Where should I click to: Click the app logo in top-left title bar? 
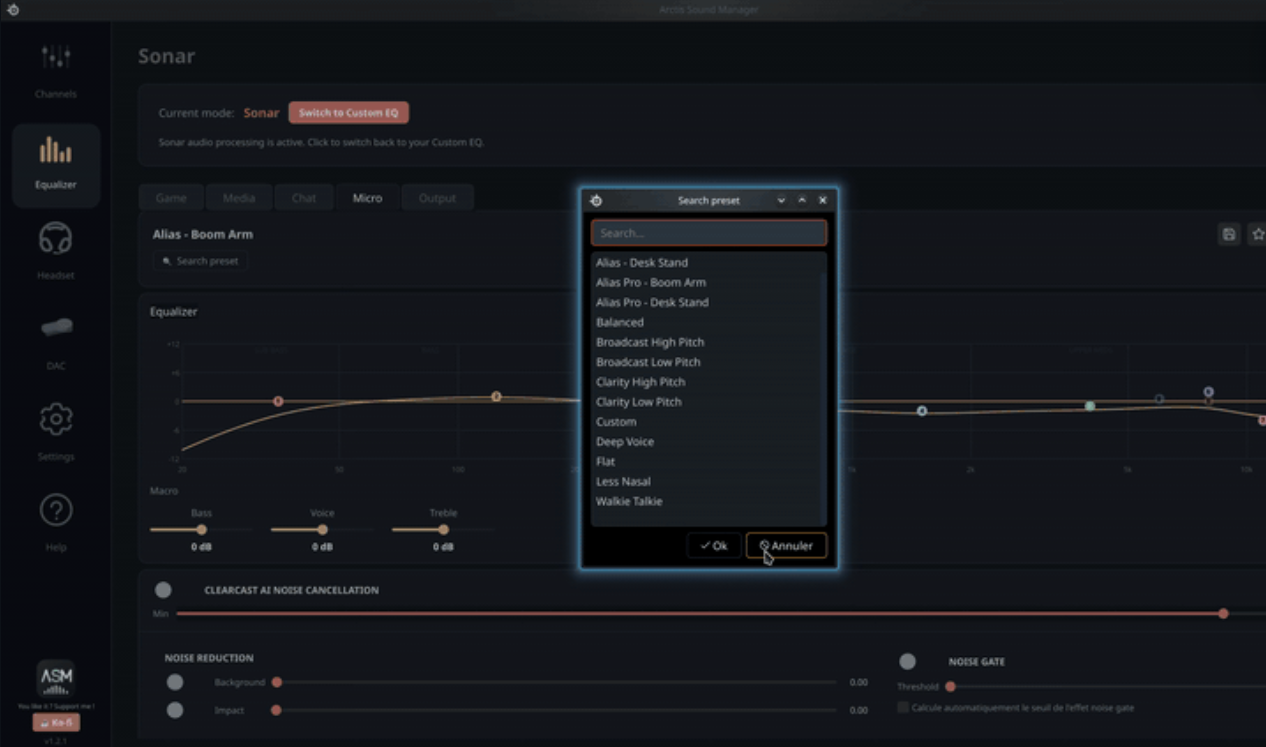[x=13, y=10]
